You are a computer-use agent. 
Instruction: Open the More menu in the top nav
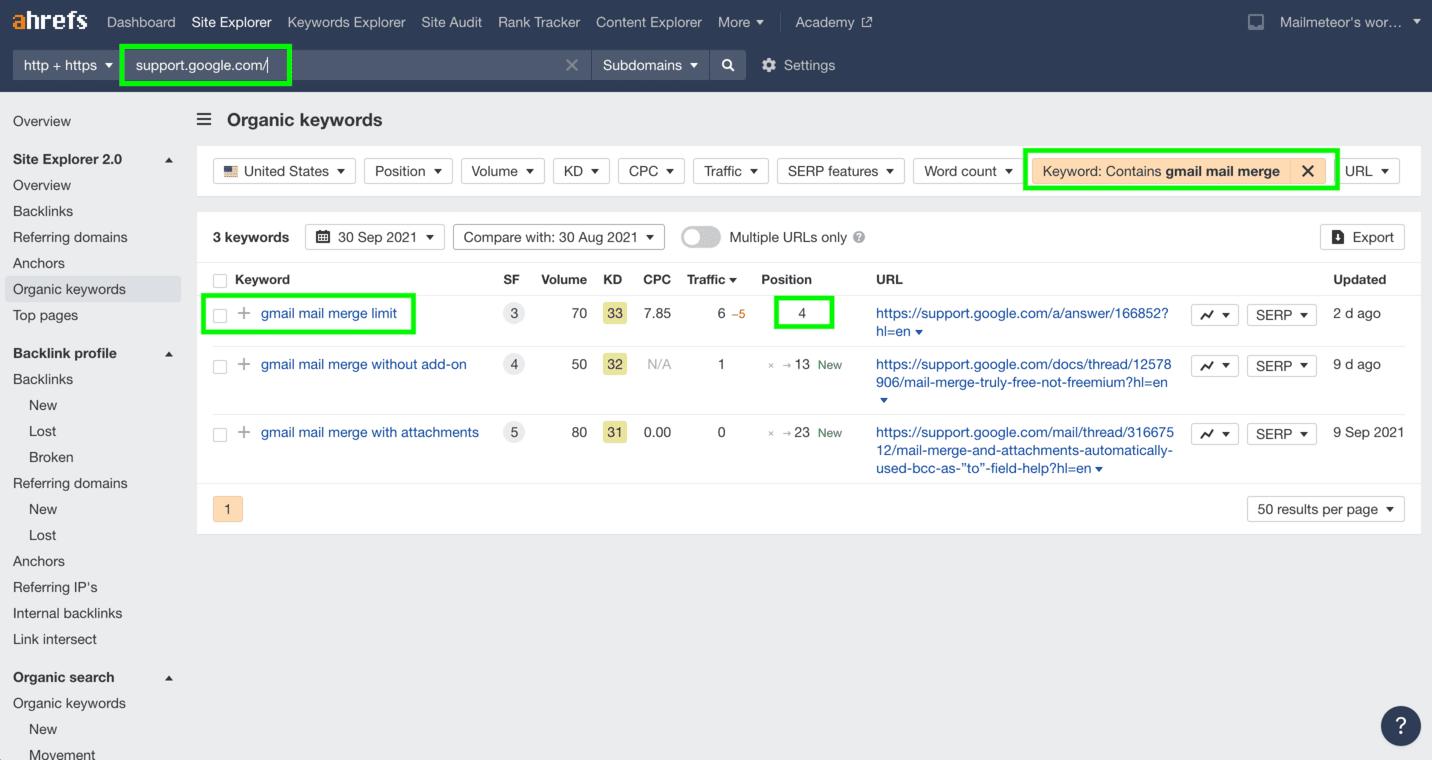[741, 22]
